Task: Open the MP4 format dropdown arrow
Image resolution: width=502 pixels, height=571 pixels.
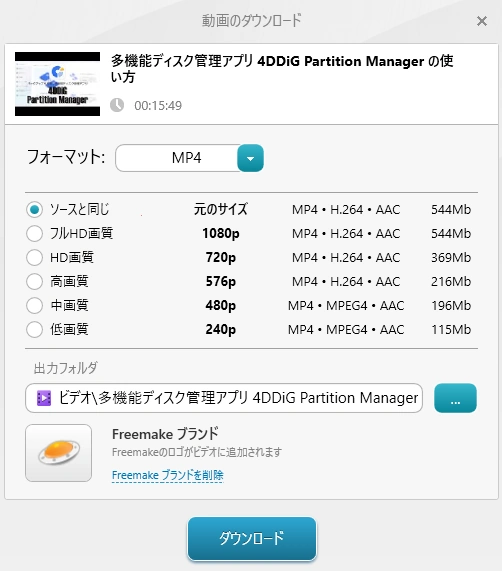Action: (250, 158)
